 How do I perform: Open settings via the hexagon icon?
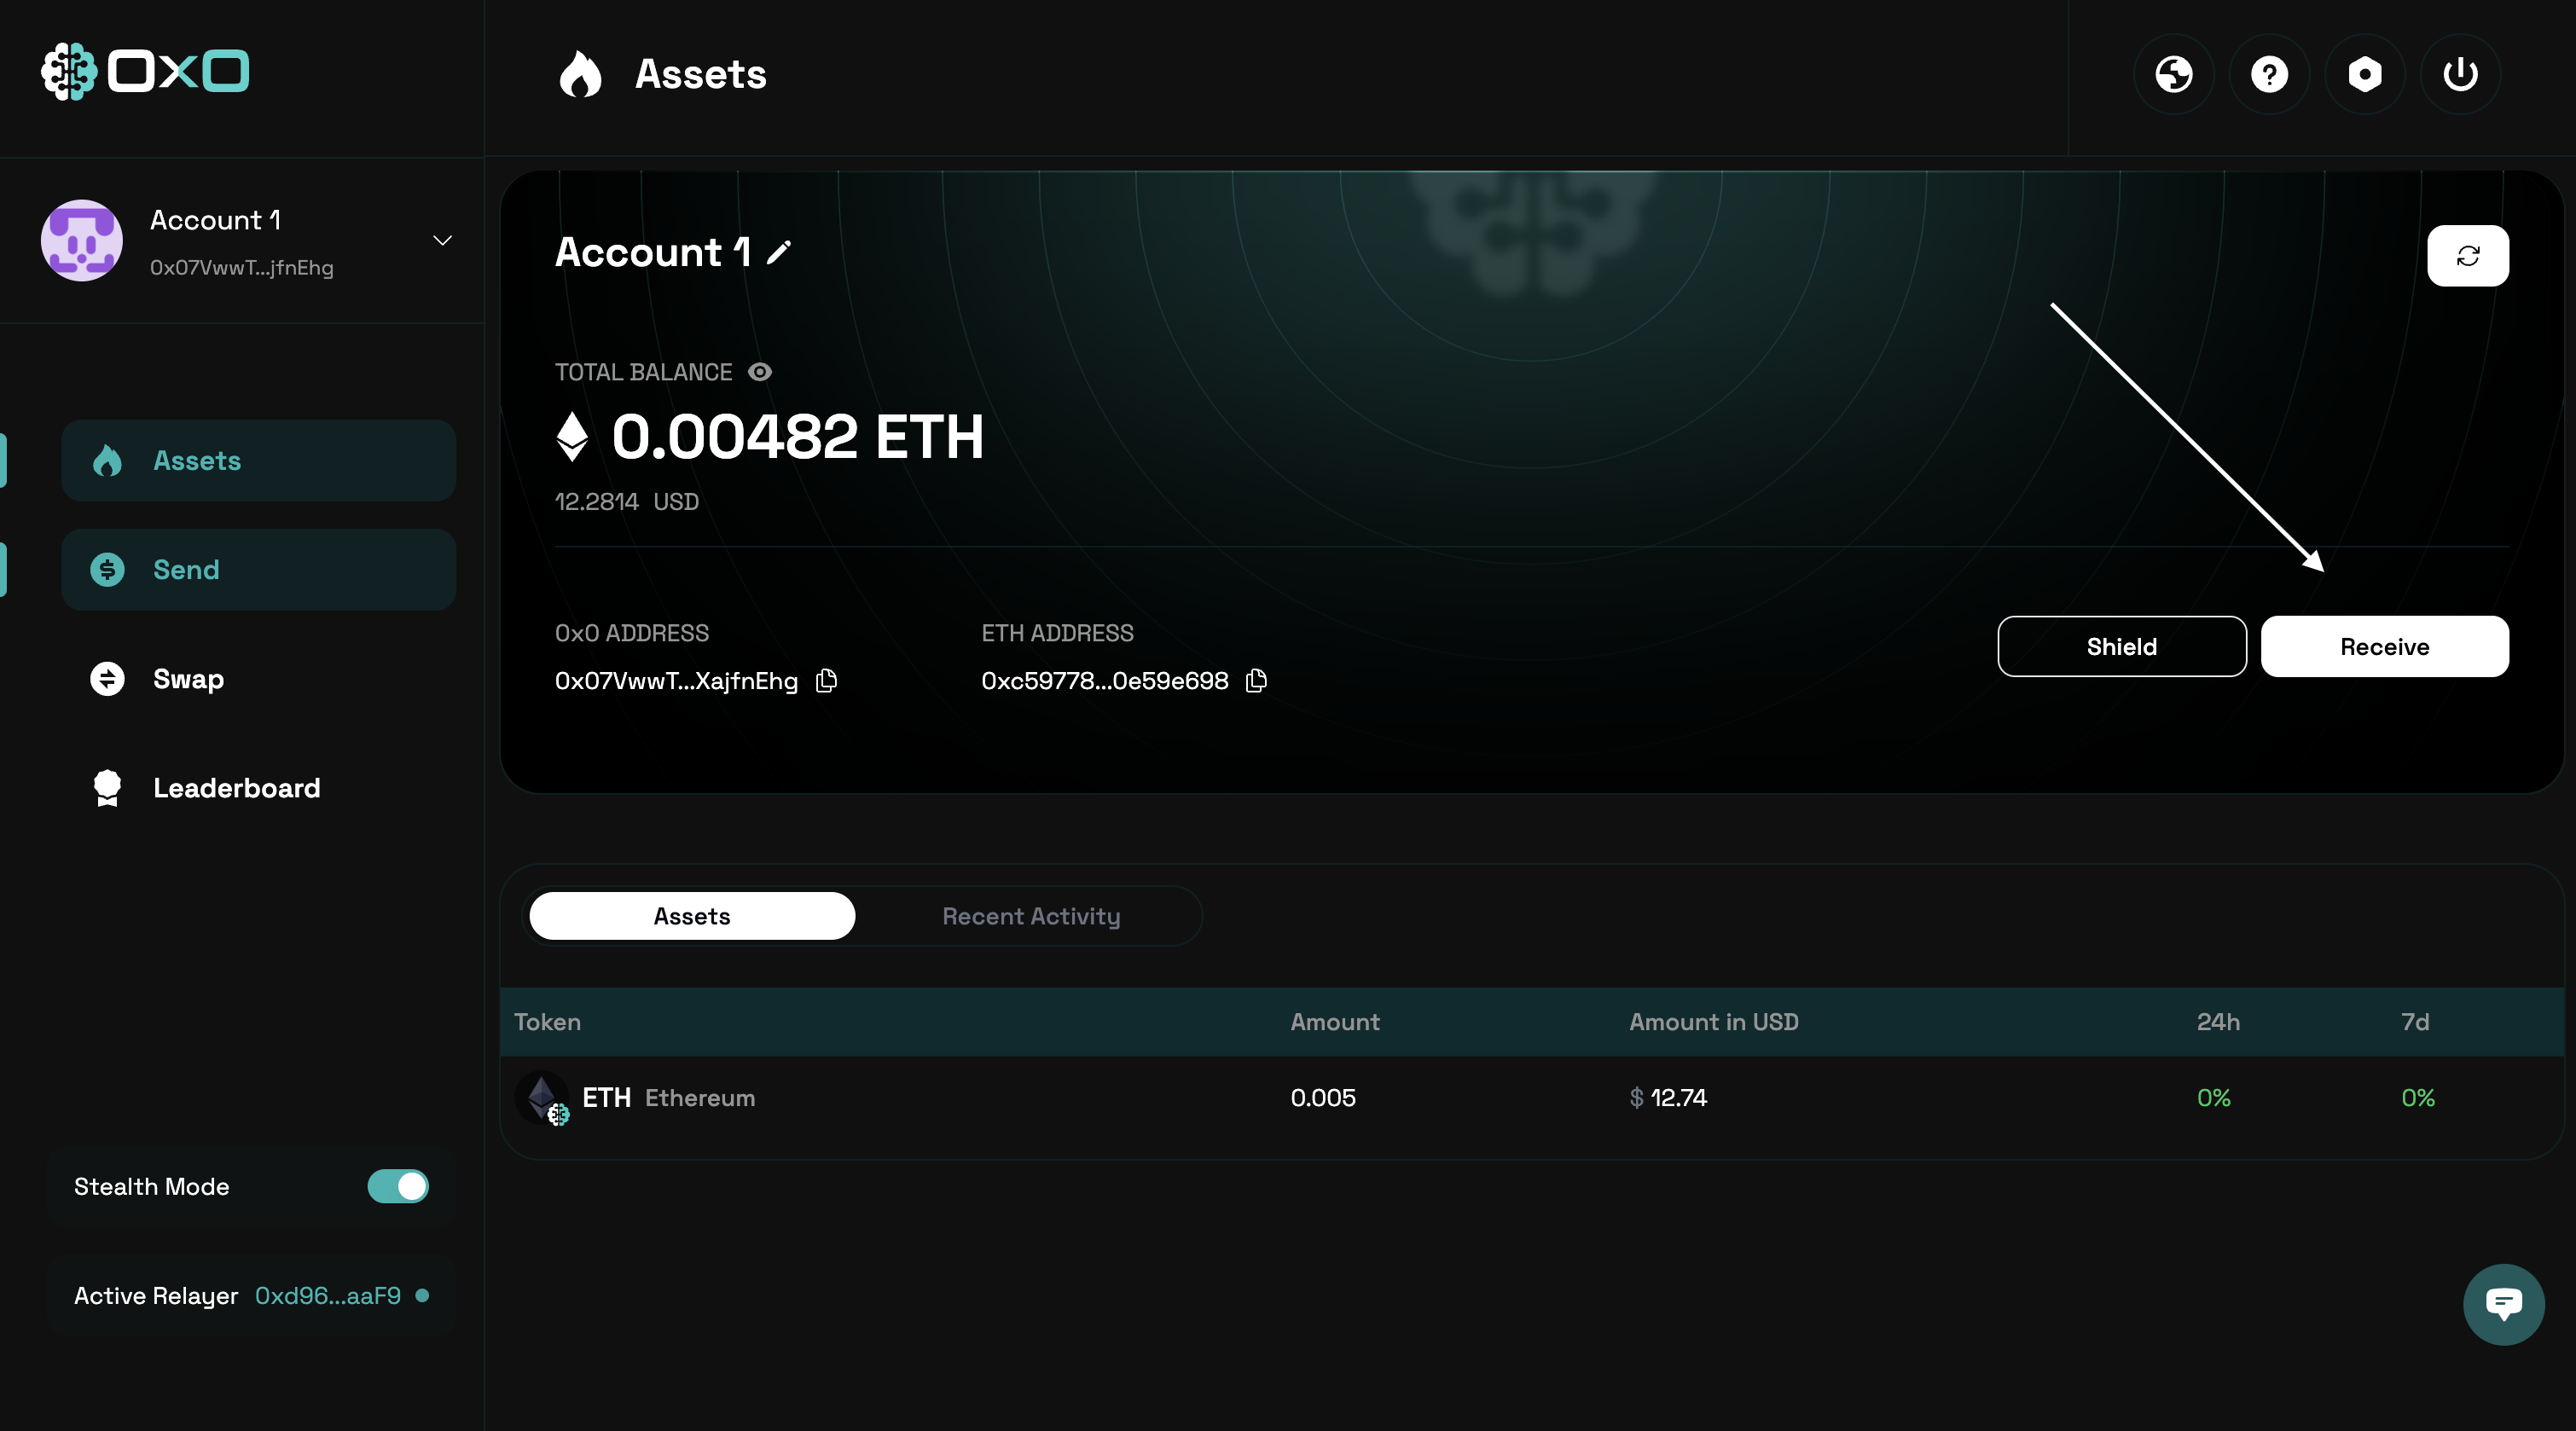coord(2364,74)
